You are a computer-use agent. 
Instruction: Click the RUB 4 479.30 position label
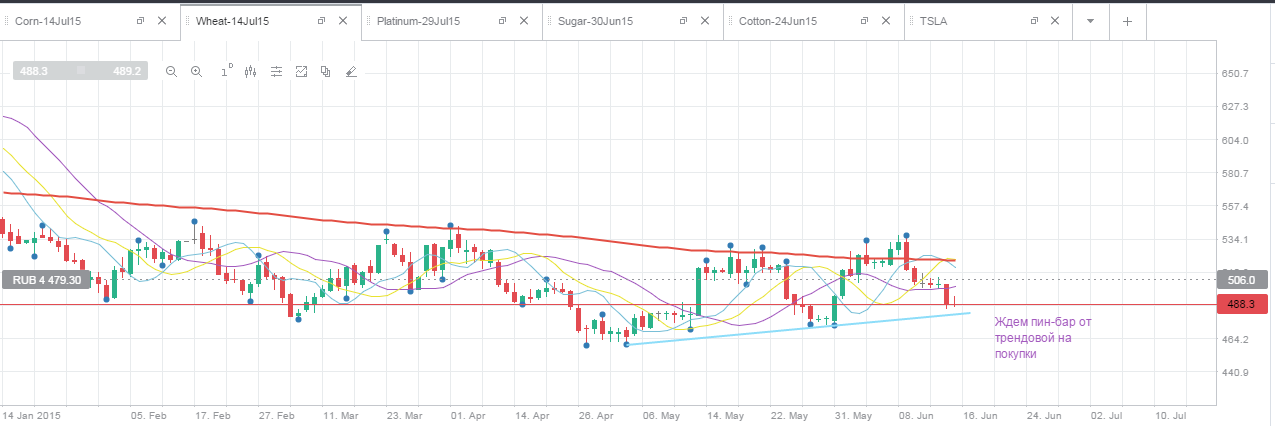[48, 281]
